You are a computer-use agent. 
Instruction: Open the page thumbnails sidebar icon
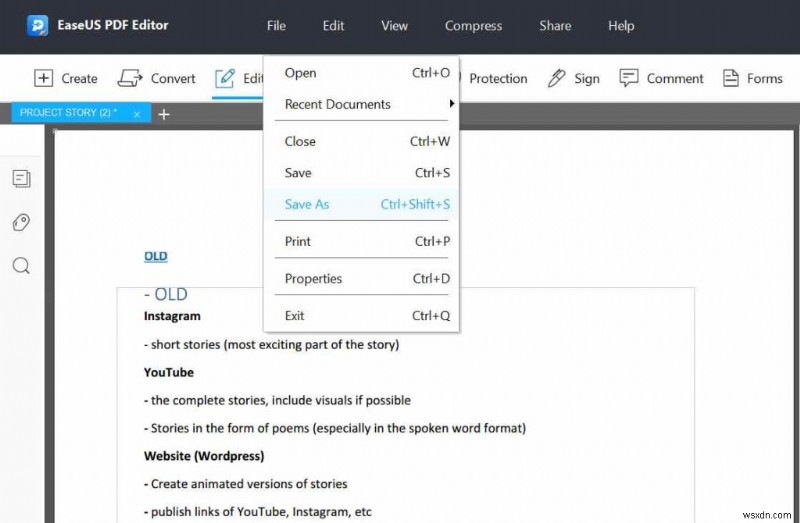coord(21,179)
